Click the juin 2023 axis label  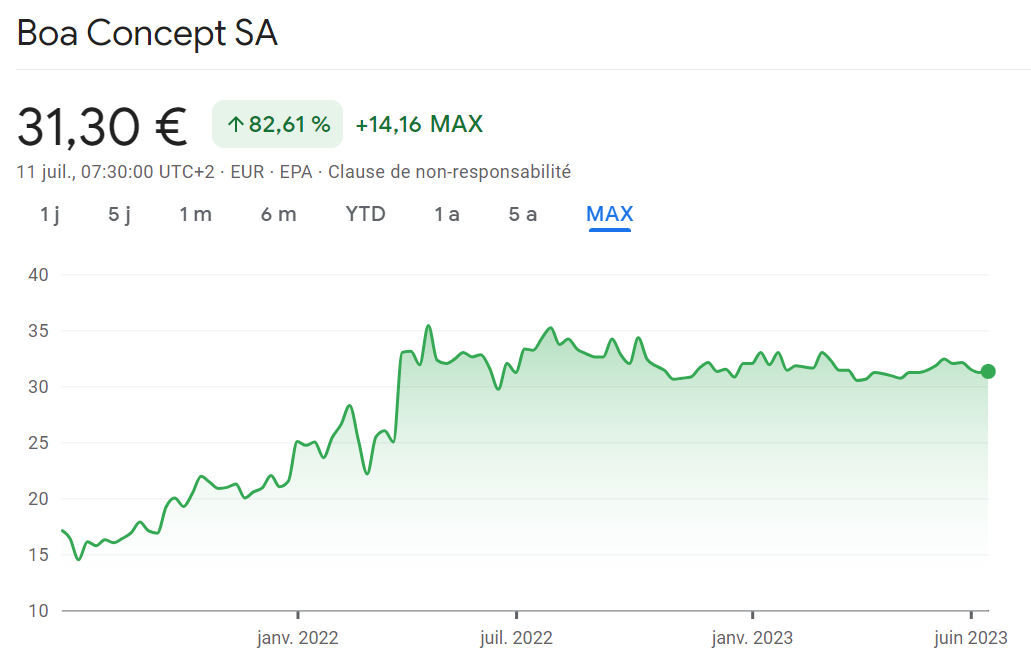(x=971, y=638)
